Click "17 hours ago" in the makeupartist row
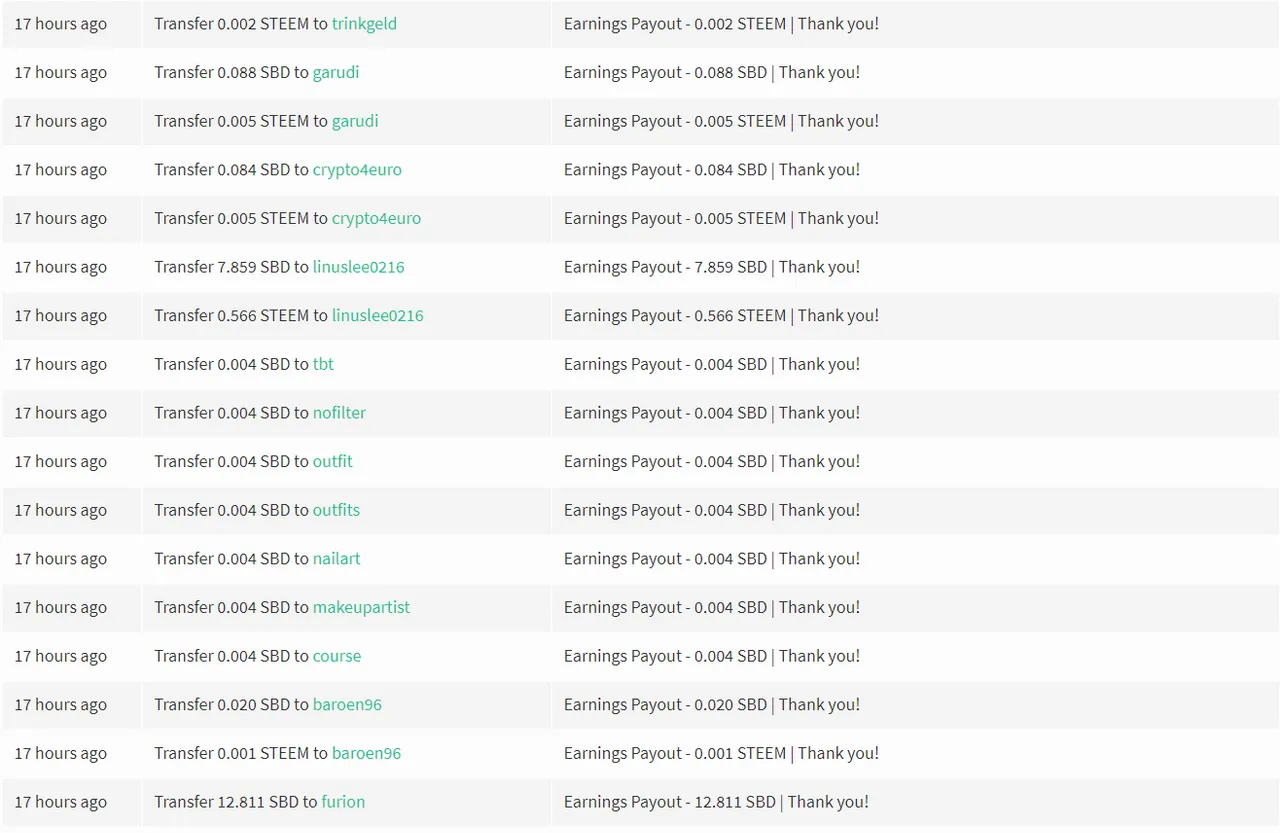The image size is (1280, 833). 60,608
